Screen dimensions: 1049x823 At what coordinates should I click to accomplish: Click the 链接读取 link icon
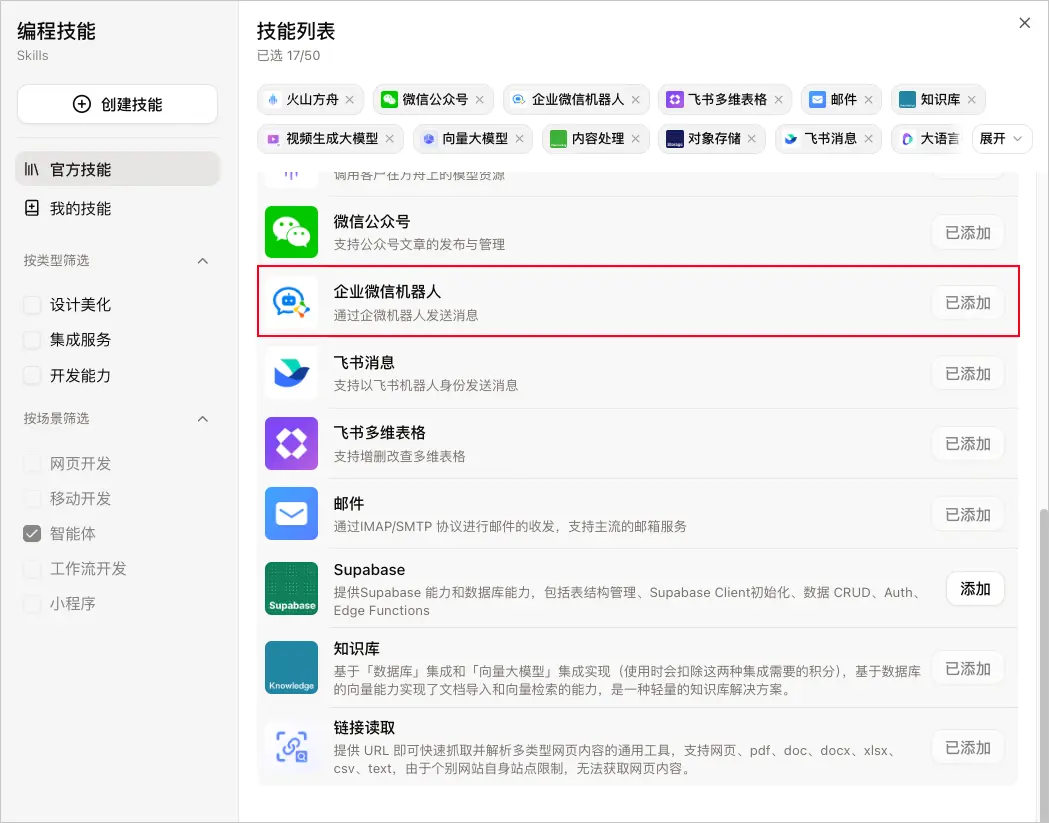click(291, 747)
